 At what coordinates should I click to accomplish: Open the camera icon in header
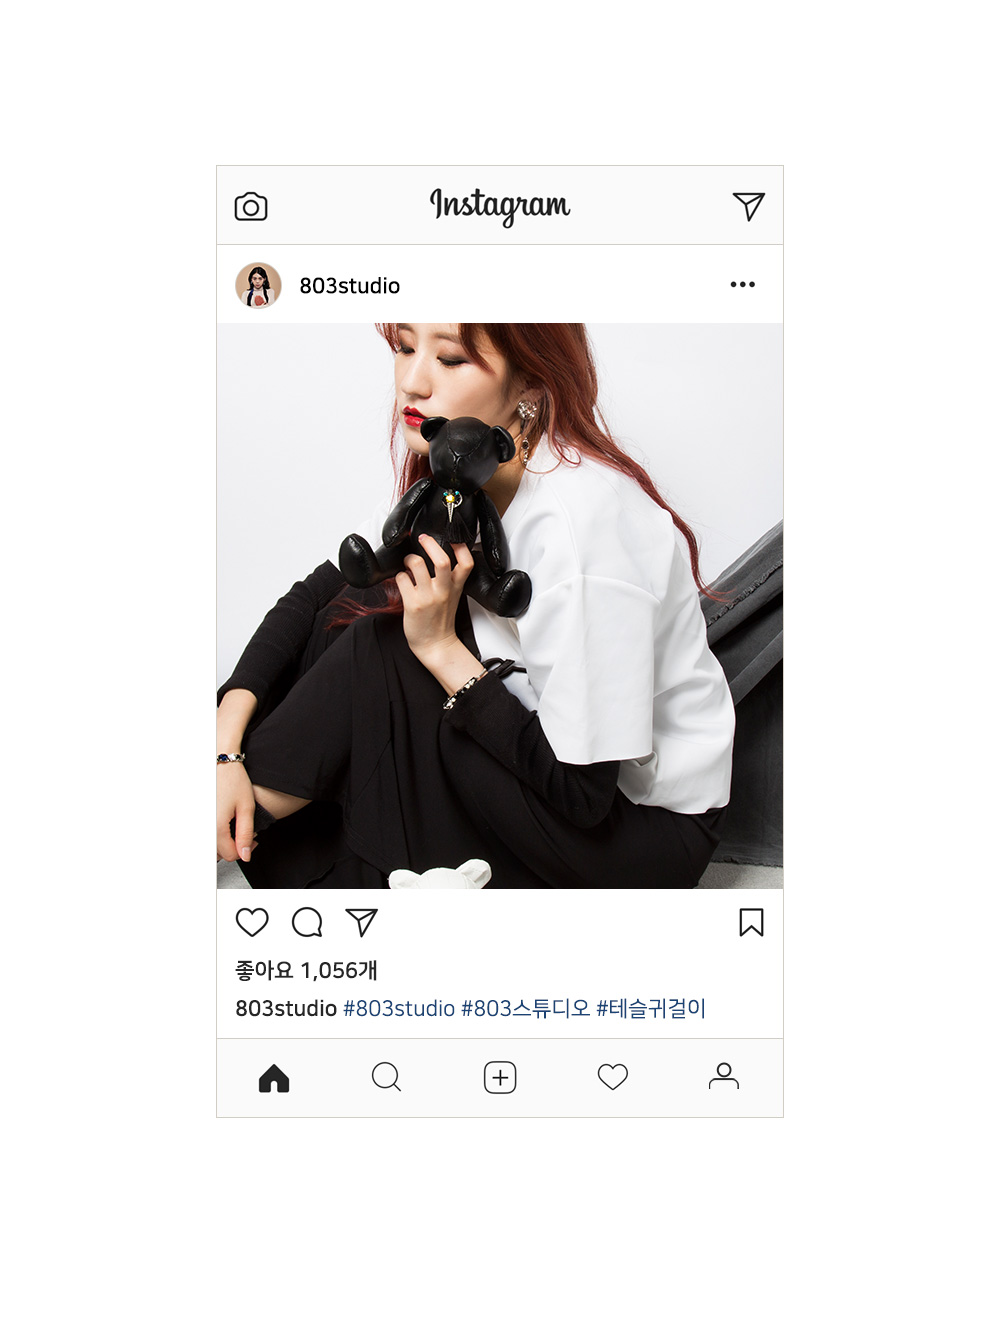(251, 207)
